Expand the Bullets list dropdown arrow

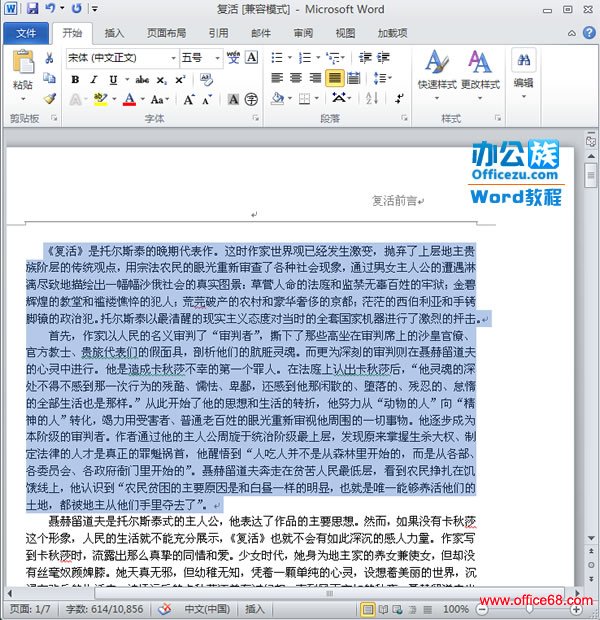point(290,58)
